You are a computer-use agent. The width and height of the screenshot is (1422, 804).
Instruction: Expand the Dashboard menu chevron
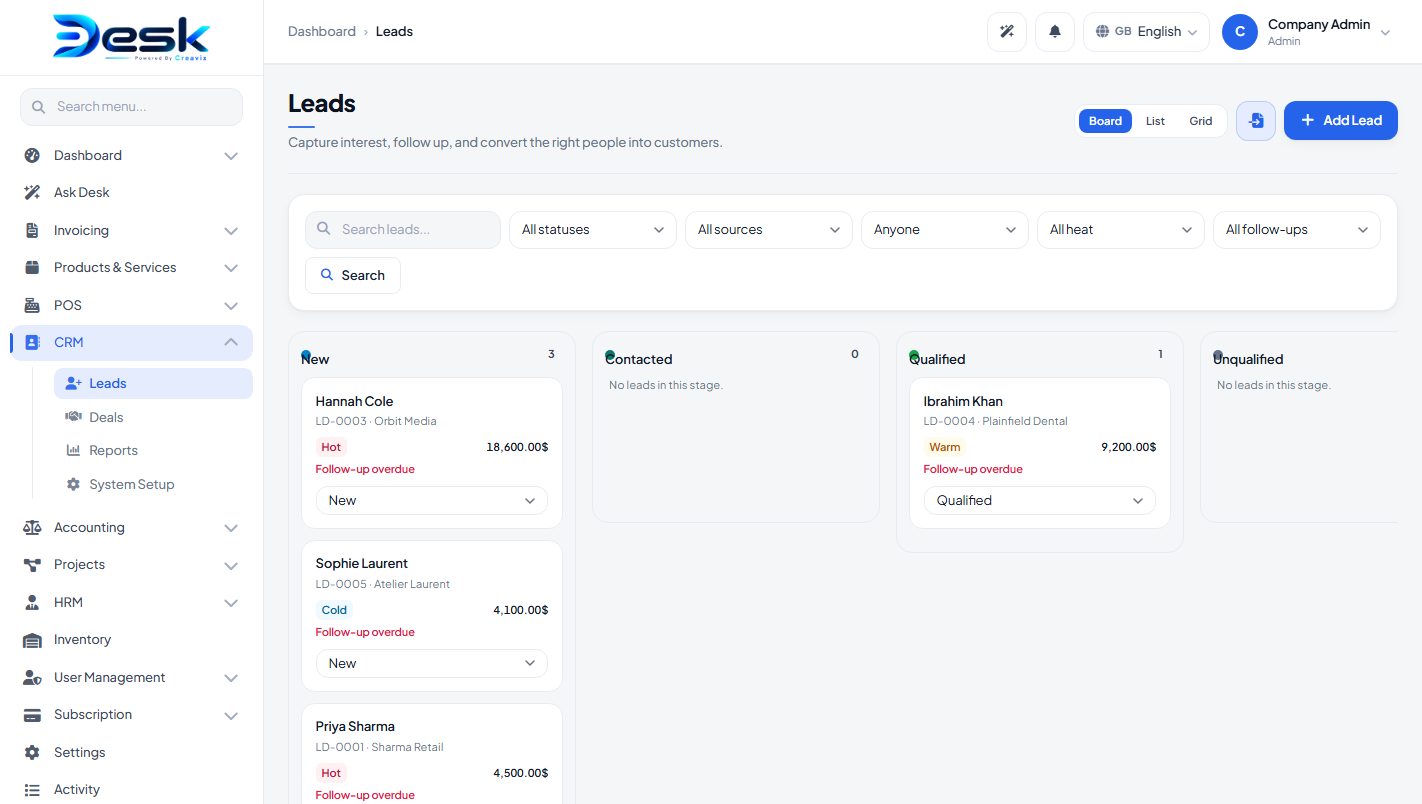(231, 156)
